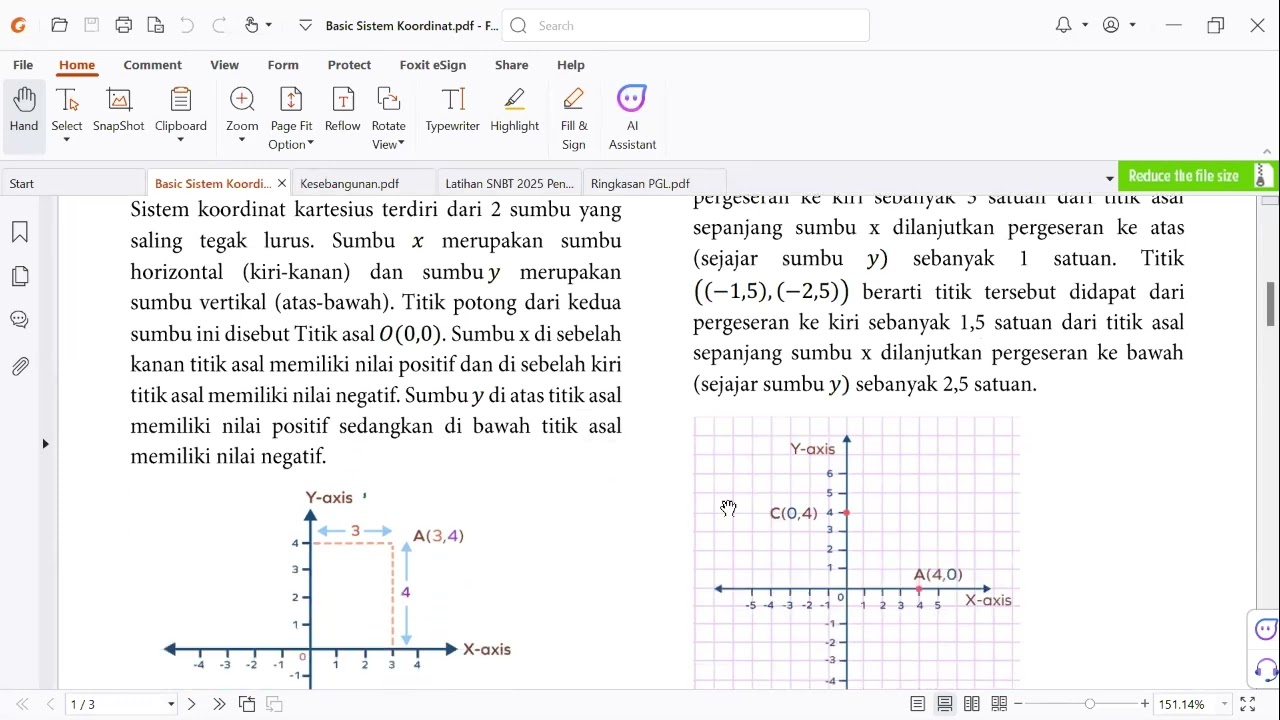Open the Foxit eSign ribbon tab
Viewport: 1280px width, 720px height.
click(x=433, y=65)
